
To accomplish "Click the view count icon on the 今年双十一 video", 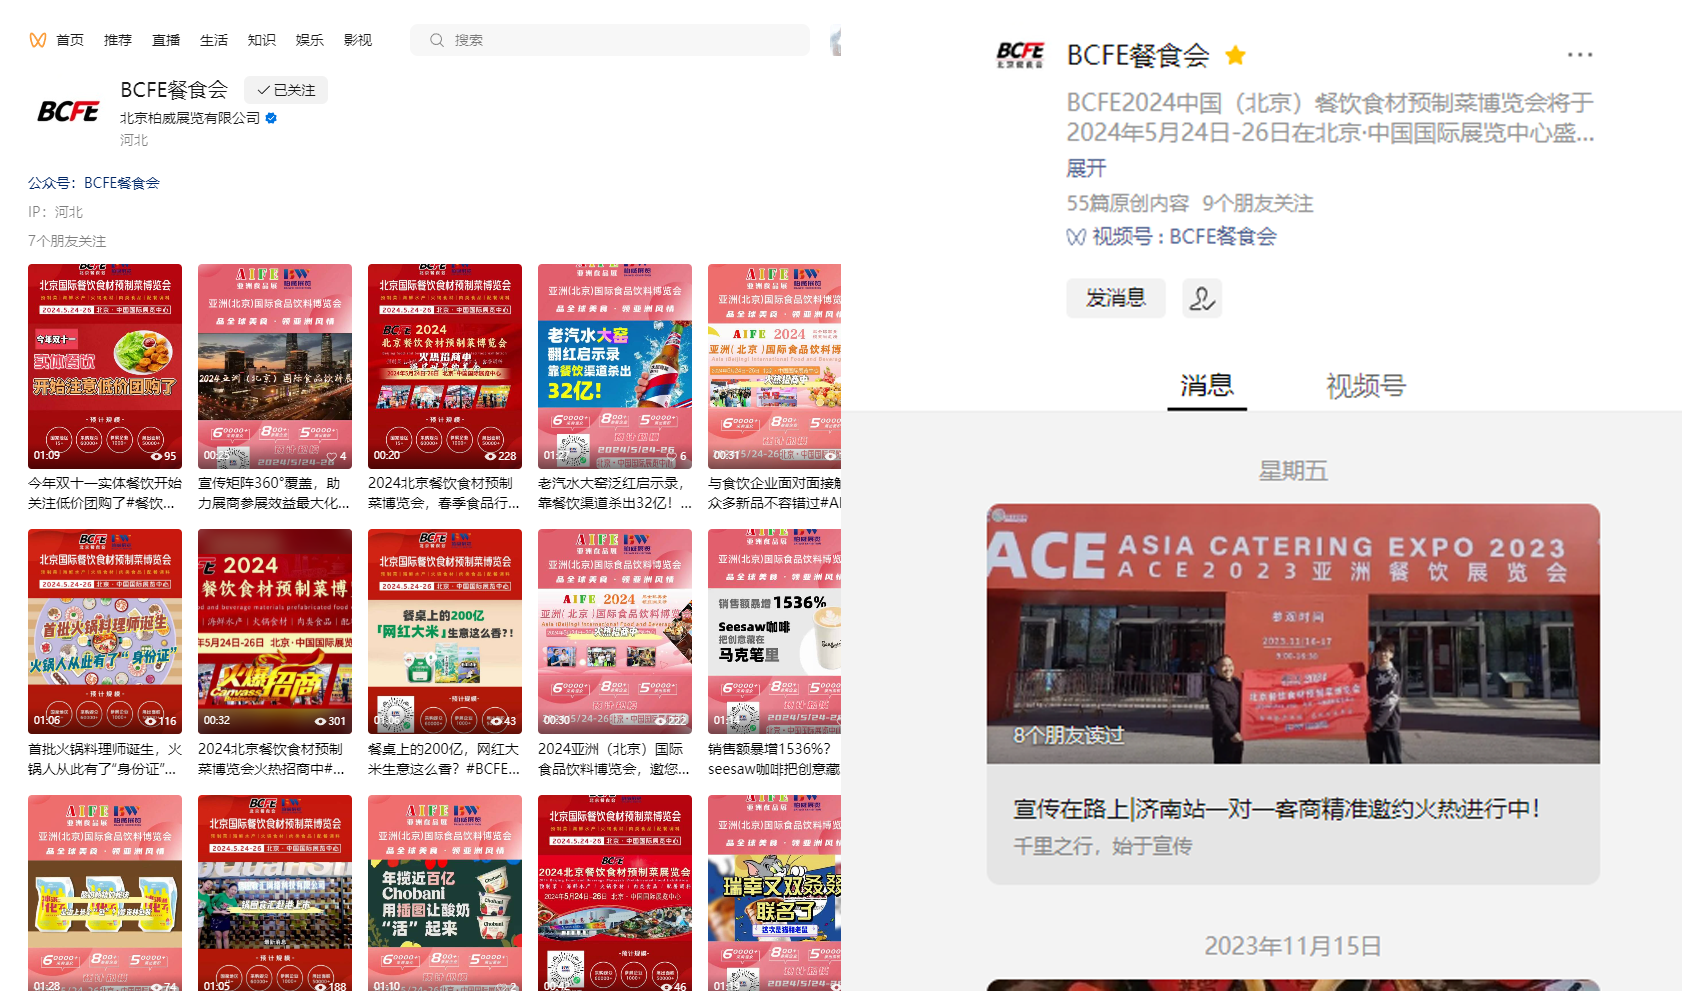I will (155, 456).
